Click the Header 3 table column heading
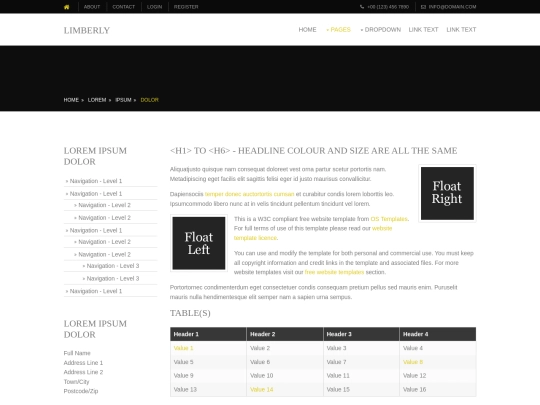This screenshot has height=405, width=540. coord(361,334)
